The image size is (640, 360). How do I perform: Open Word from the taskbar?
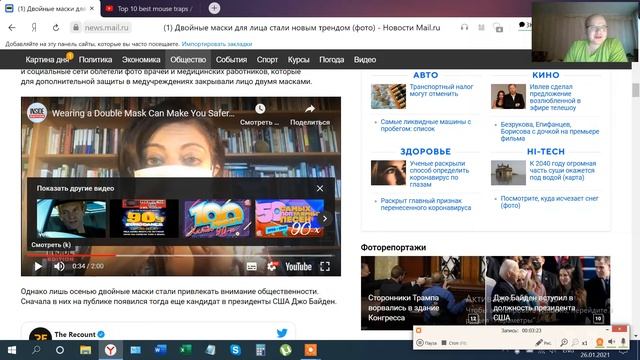coord(160,350)
